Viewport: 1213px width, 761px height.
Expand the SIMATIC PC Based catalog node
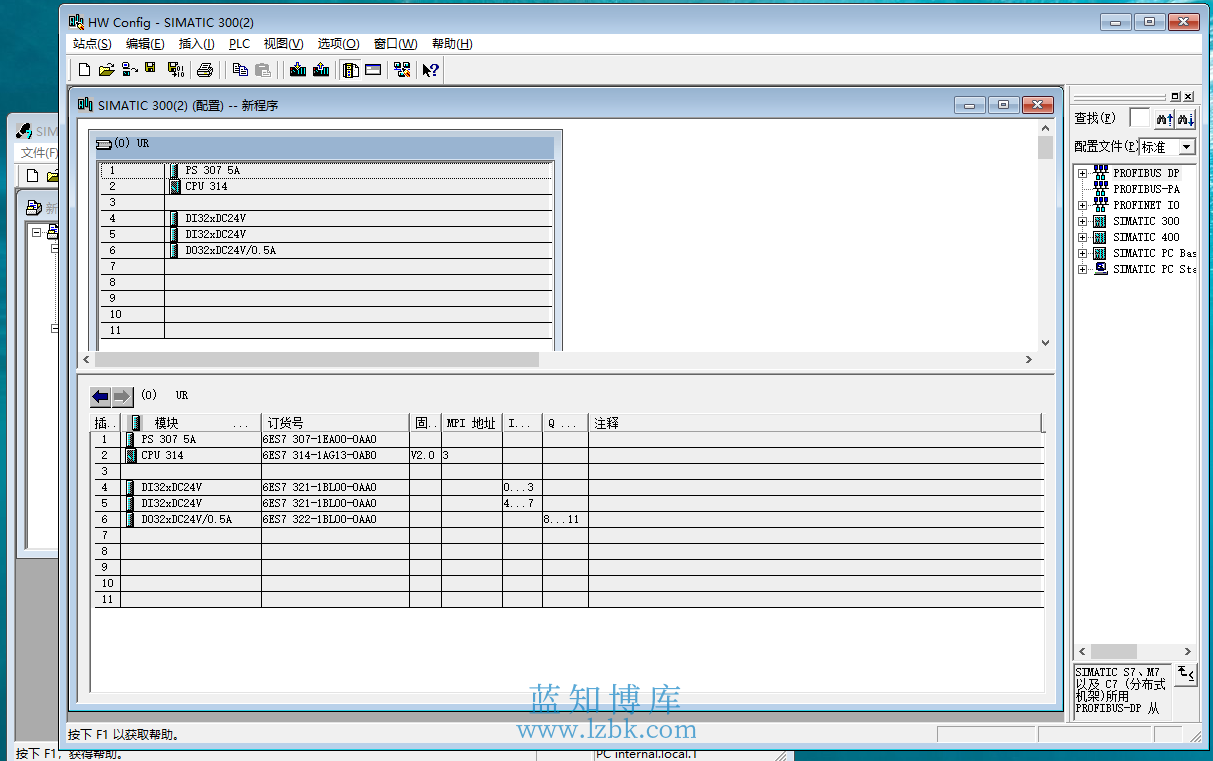[x=1082, y=253]
